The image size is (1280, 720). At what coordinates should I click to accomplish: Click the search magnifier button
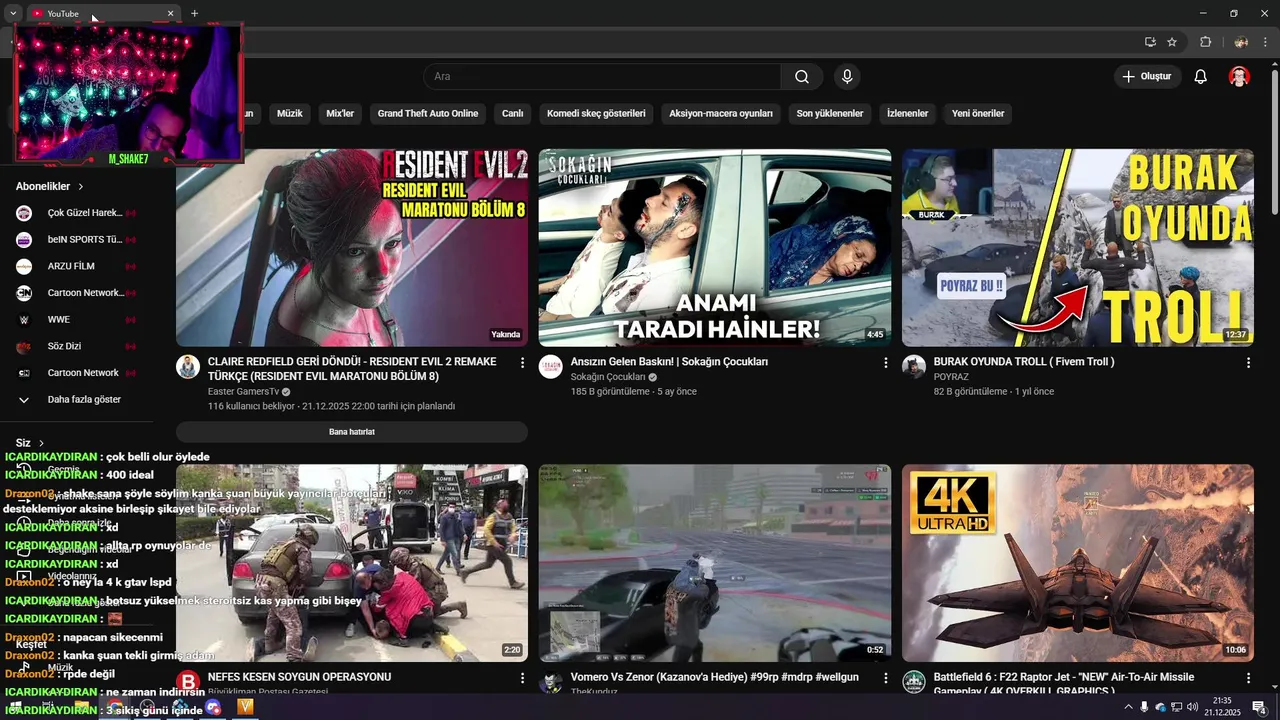pos(802,77)
